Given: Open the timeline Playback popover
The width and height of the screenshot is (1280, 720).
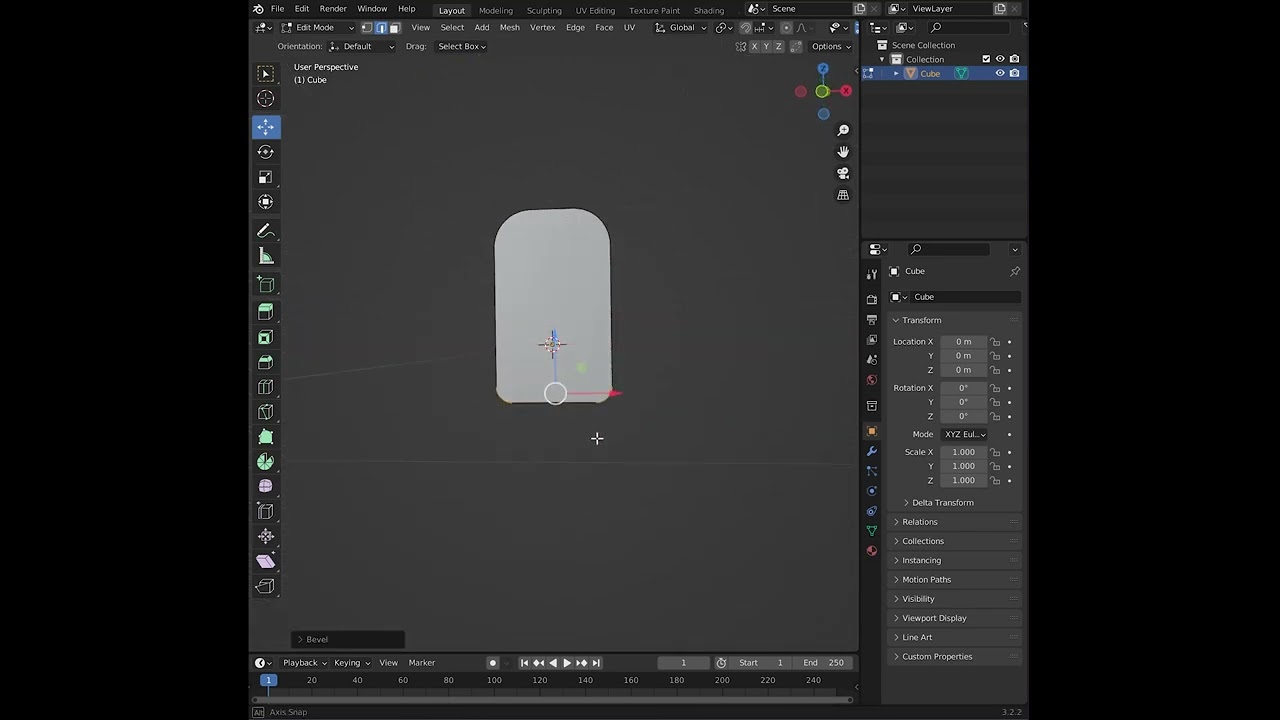Looking at the screenshot, I should pyautogui.click(x=304, y=663).
